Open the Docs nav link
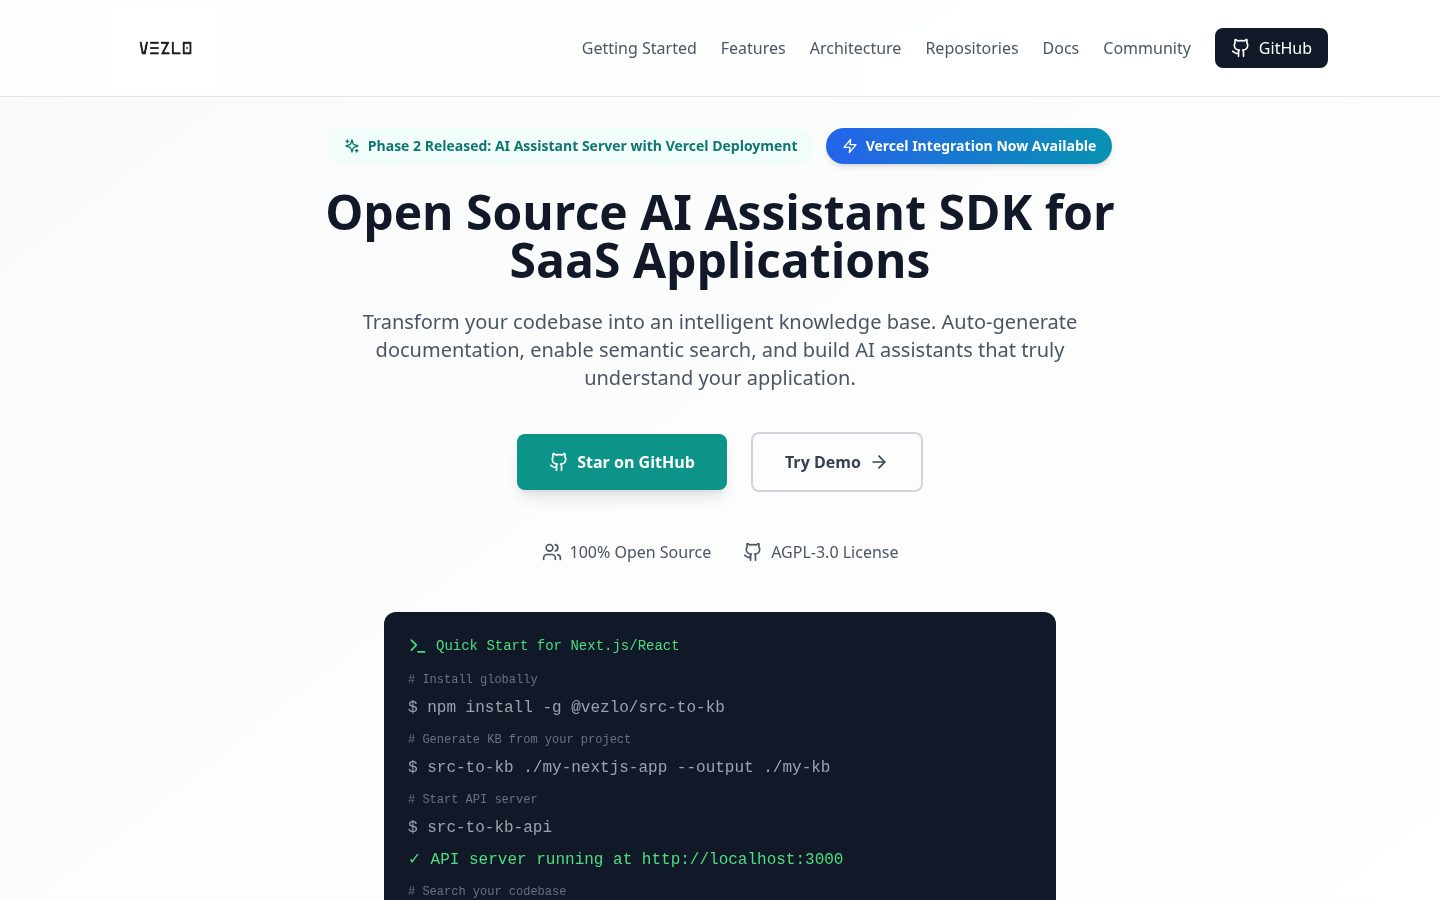Viewport: 1440px width, 900px height. tap(1061, 48)
